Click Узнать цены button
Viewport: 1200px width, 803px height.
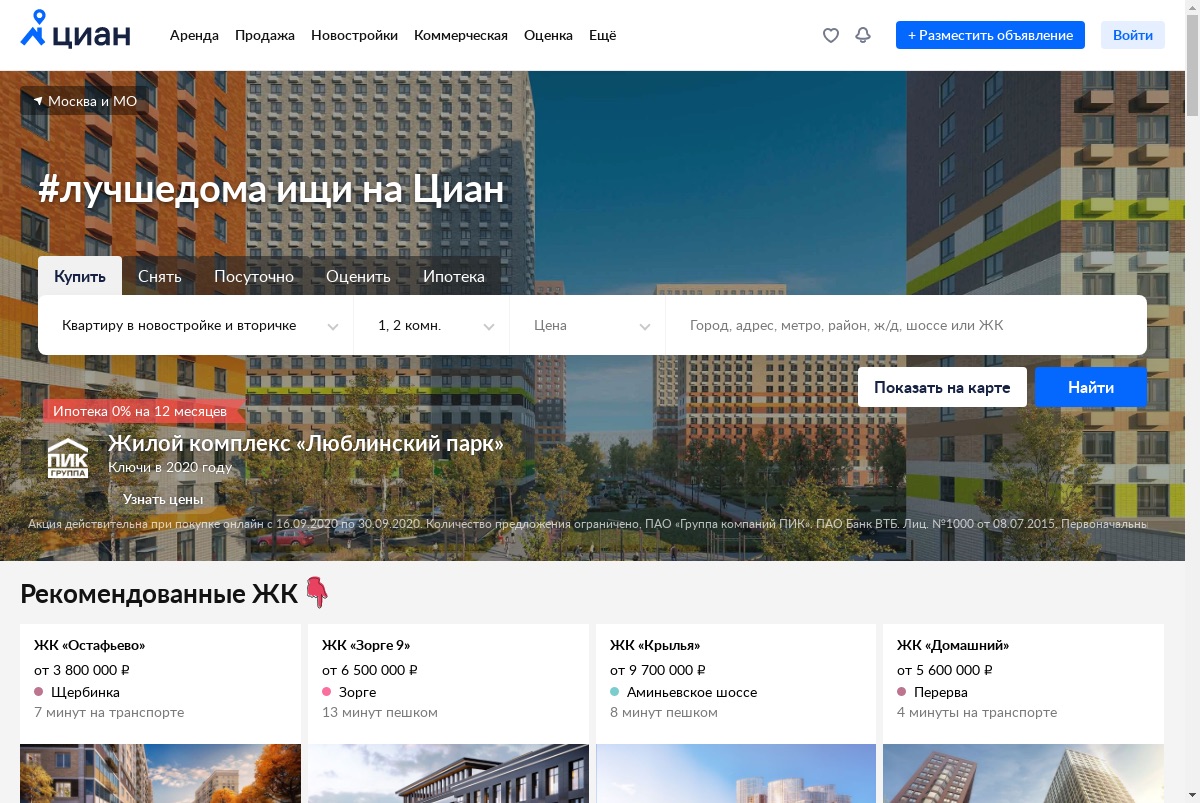click(x=163, y=498)
